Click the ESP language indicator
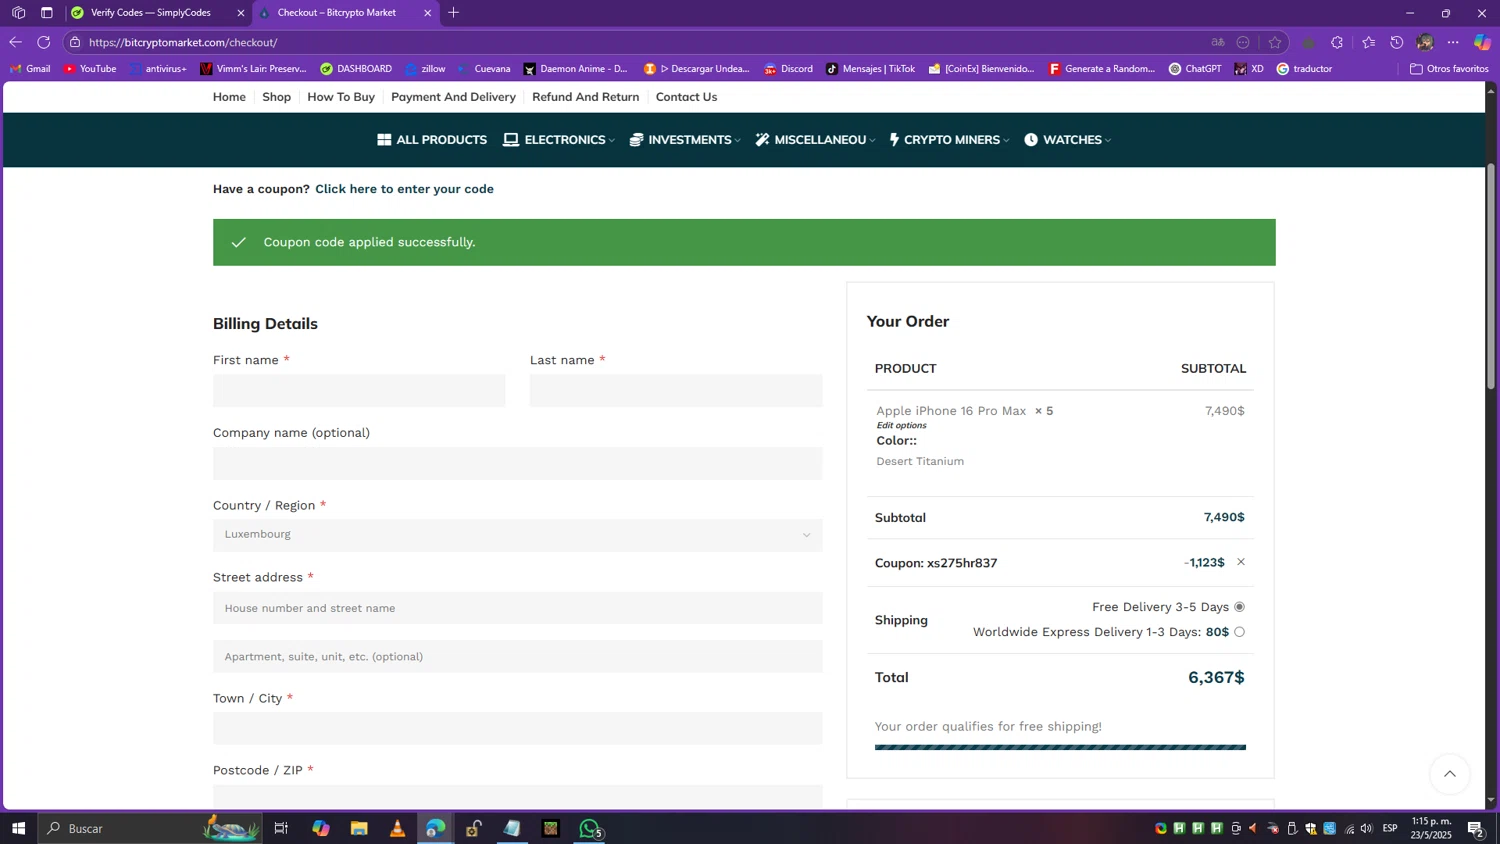 coord(1390,828)
